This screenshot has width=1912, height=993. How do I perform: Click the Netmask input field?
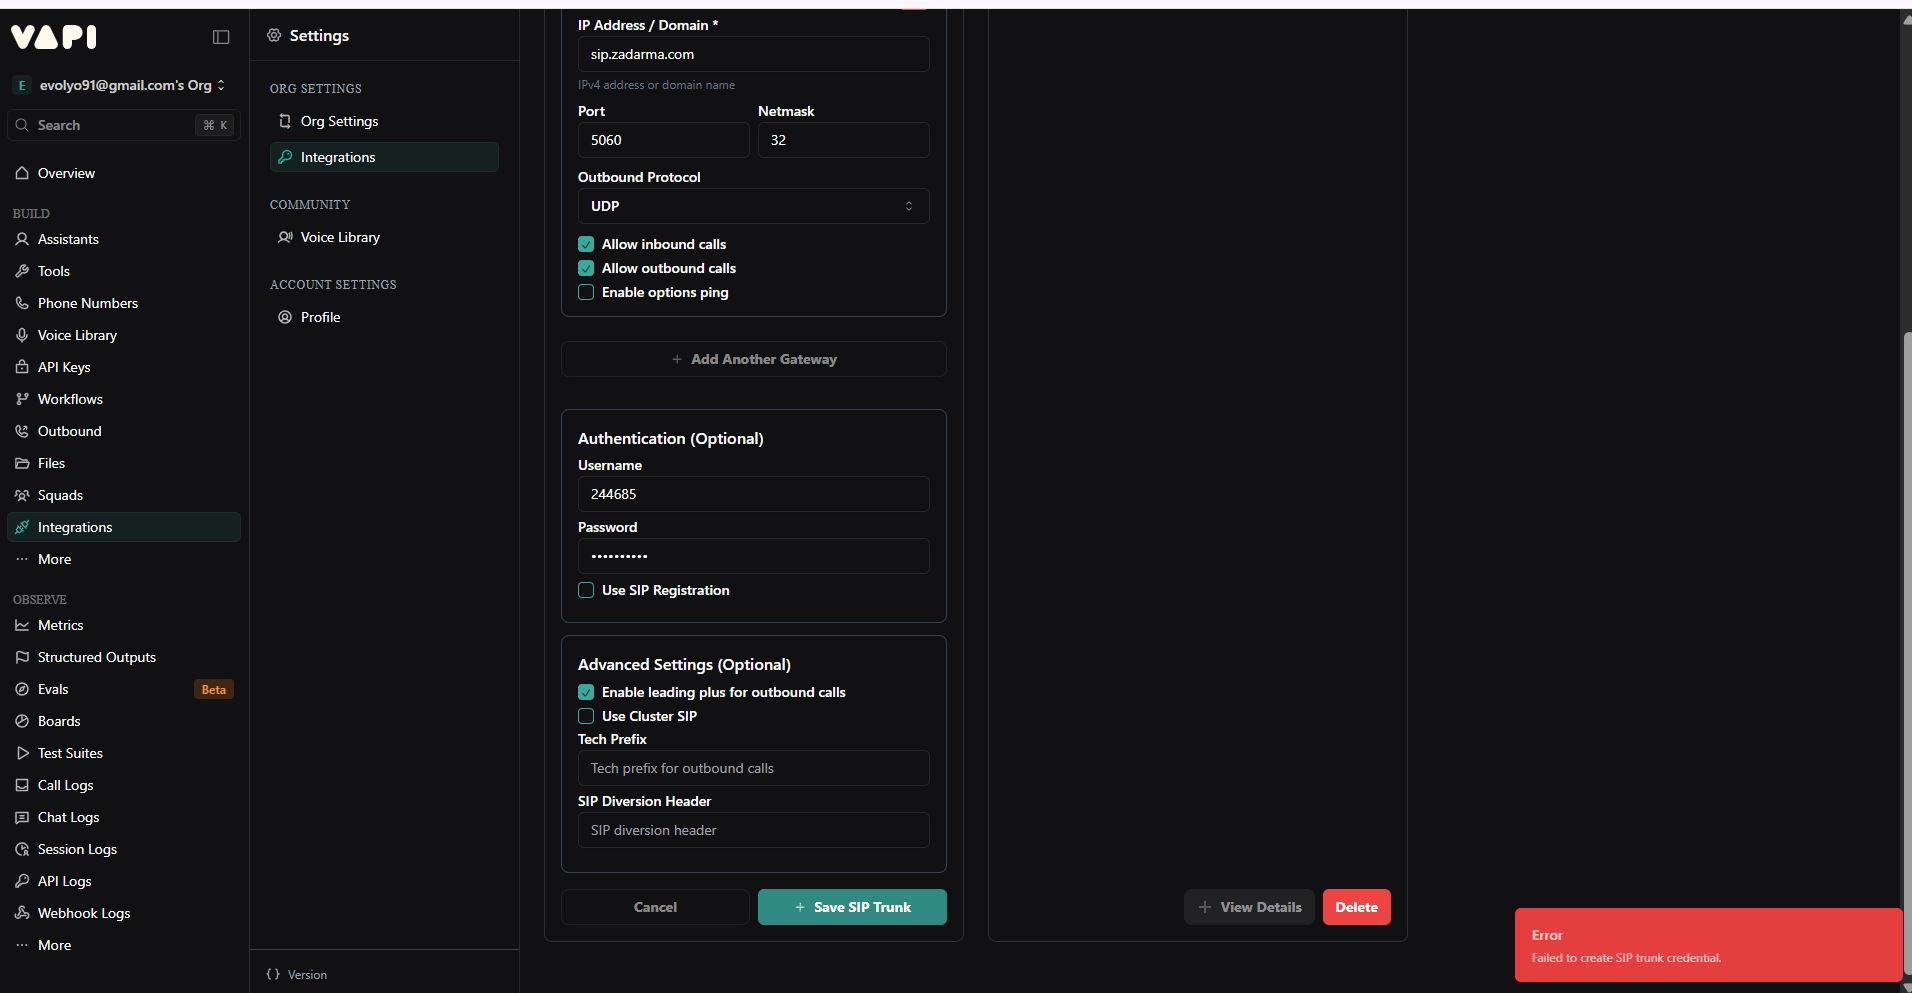pos(844,140)
